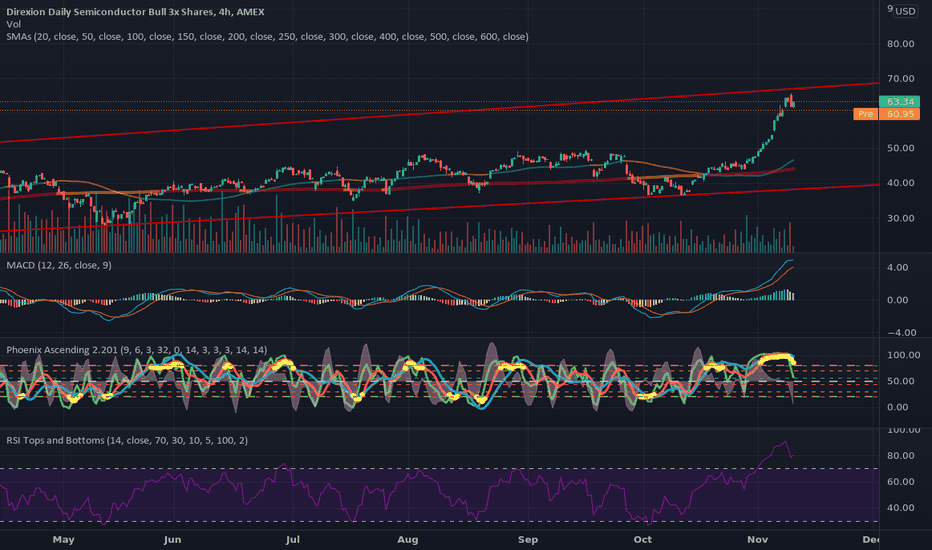
Task: Click the Nov label on time axis
Action: (x=758, y=540)
